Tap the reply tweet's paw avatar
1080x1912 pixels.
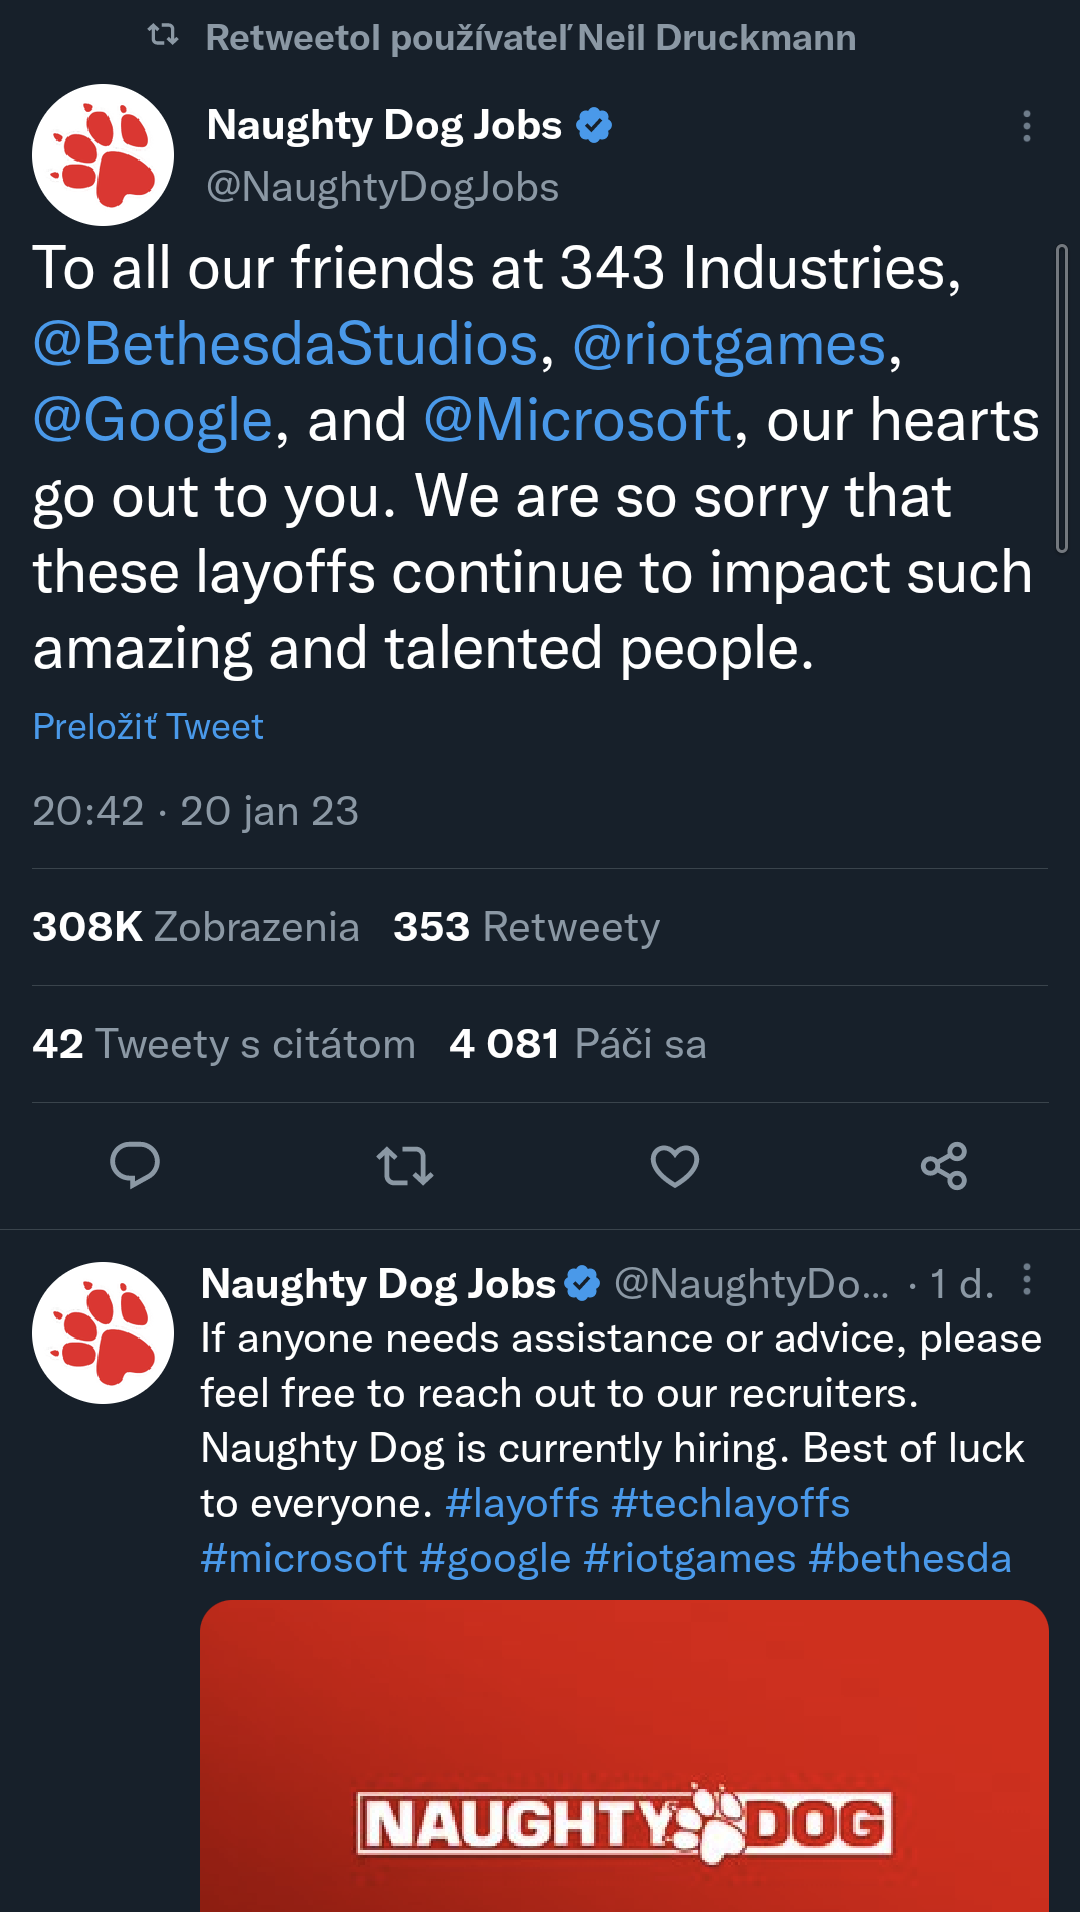pos(103,1333)
